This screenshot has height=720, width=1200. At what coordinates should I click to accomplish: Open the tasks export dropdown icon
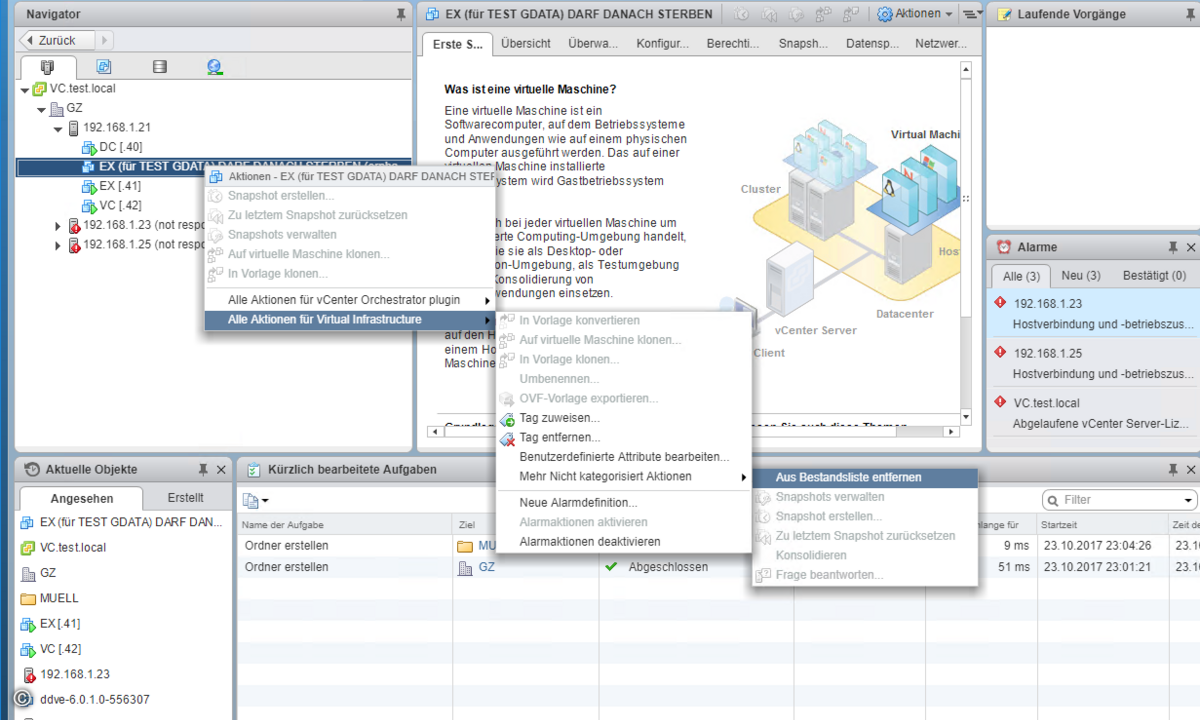click(x=256, y=500)
